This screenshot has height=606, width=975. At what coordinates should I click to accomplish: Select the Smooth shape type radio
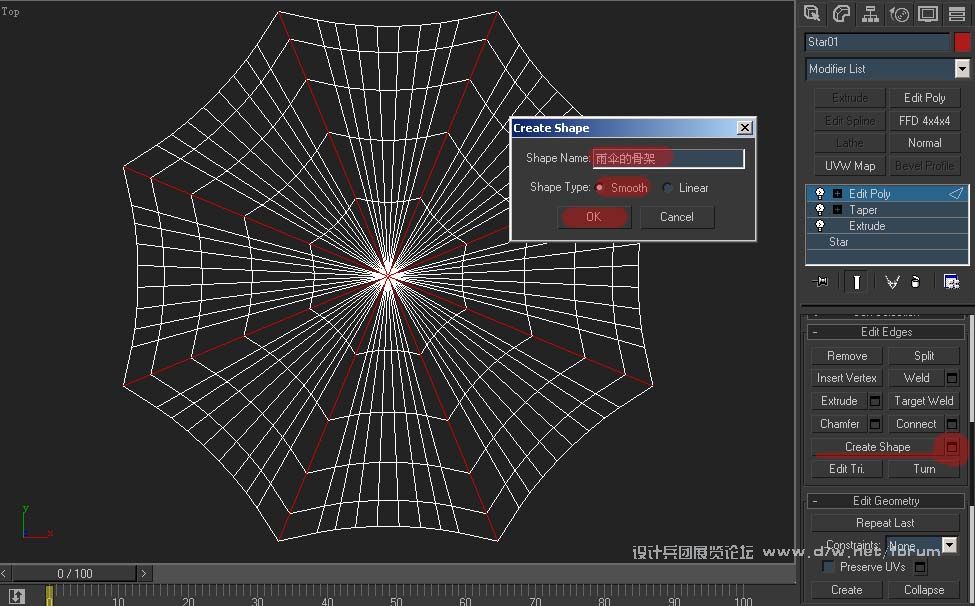tap(599, 188)
